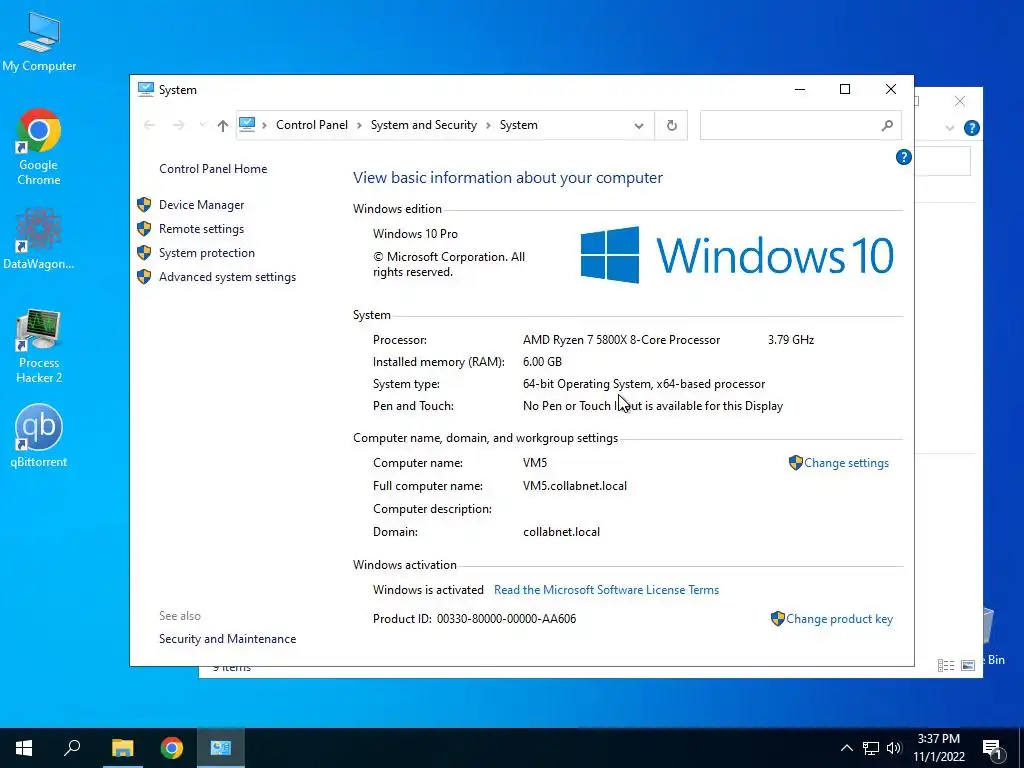Open the DataWagon desktop shortcut

click(x=39, y=238)
